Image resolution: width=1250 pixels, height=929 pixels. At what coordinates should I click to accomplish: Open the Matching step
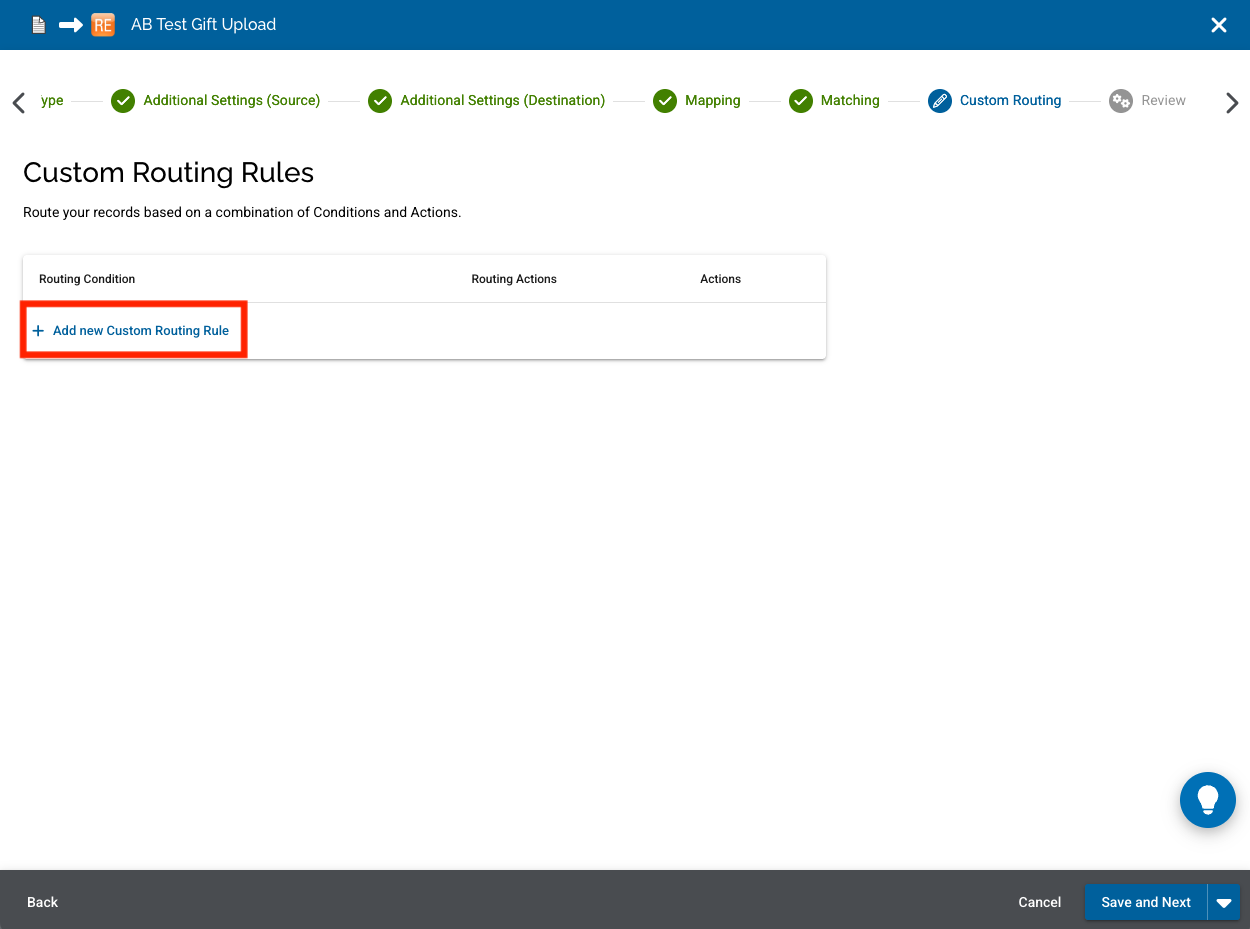tap(850, 100)
